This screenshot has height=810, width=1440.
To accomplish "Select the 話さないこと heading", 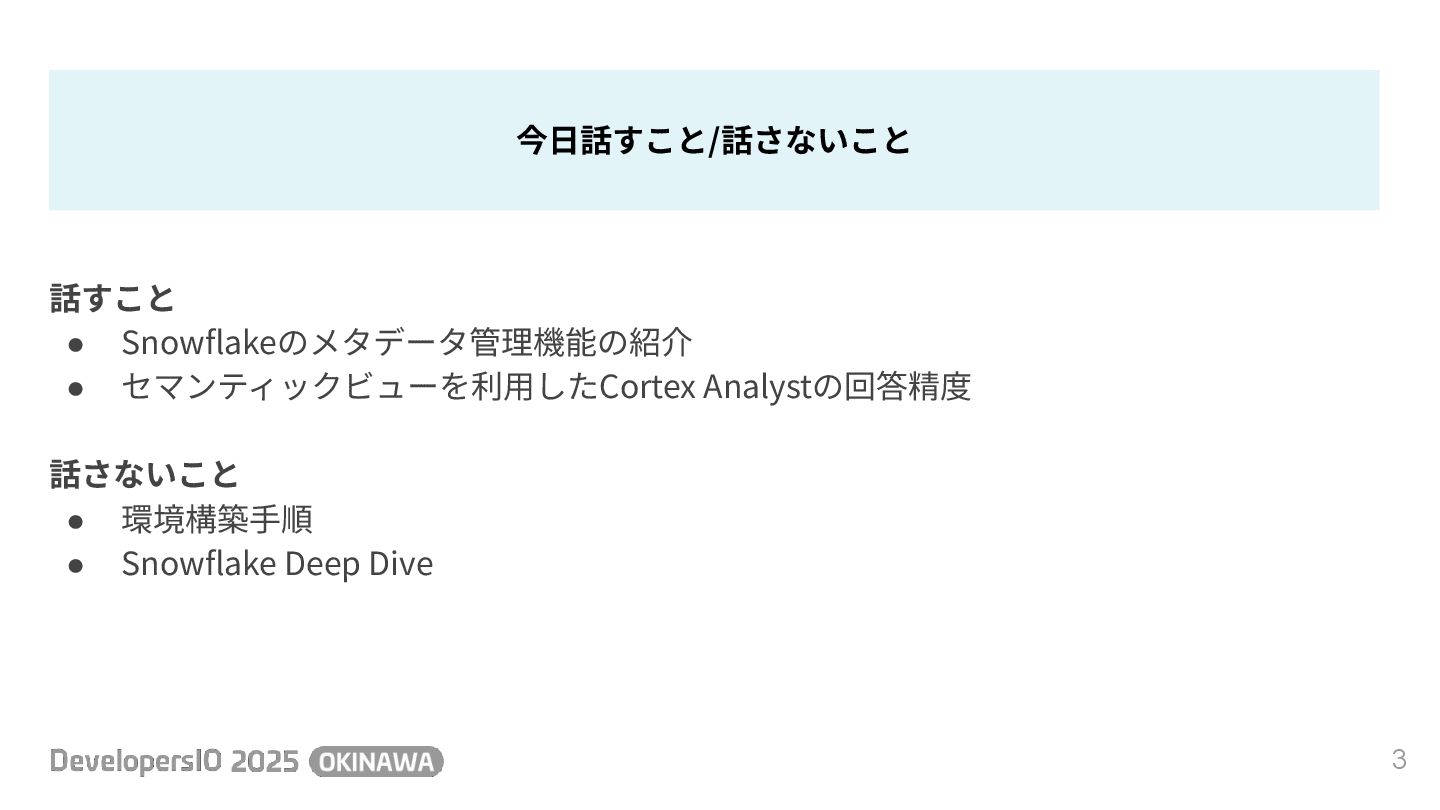I will (x=145, y=474).
